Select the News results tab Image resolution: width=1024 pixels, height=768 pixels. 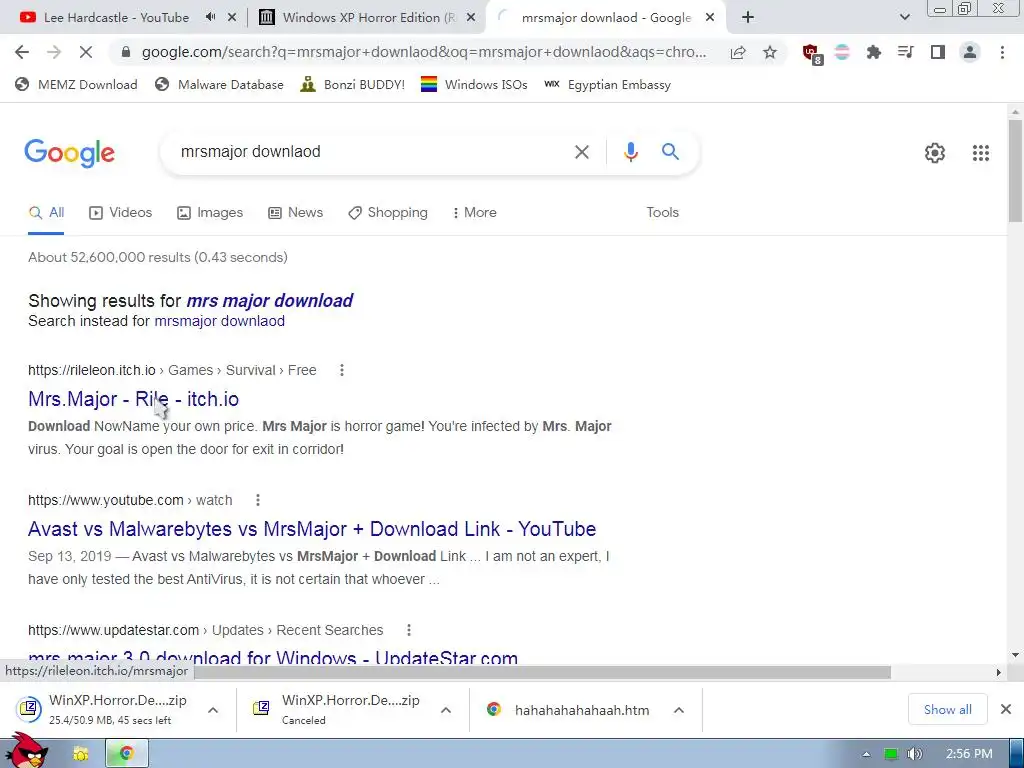pos(296,213)
